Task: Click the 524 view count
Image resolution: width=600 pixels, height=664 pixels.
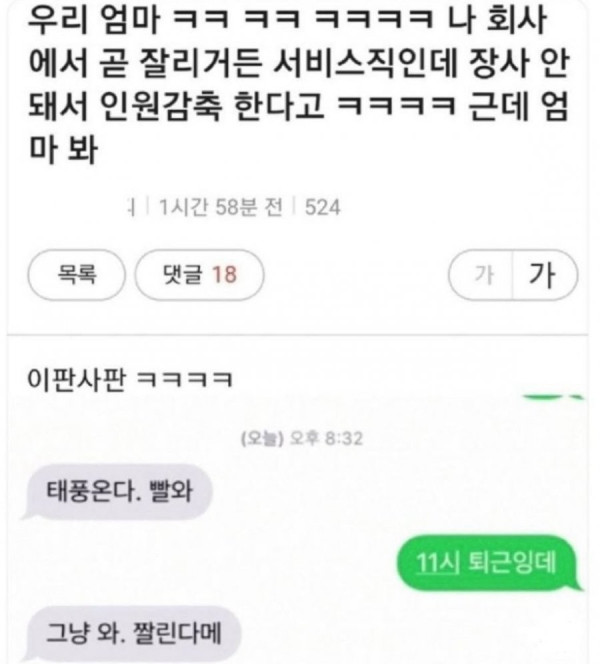Action: click(323, 208)
